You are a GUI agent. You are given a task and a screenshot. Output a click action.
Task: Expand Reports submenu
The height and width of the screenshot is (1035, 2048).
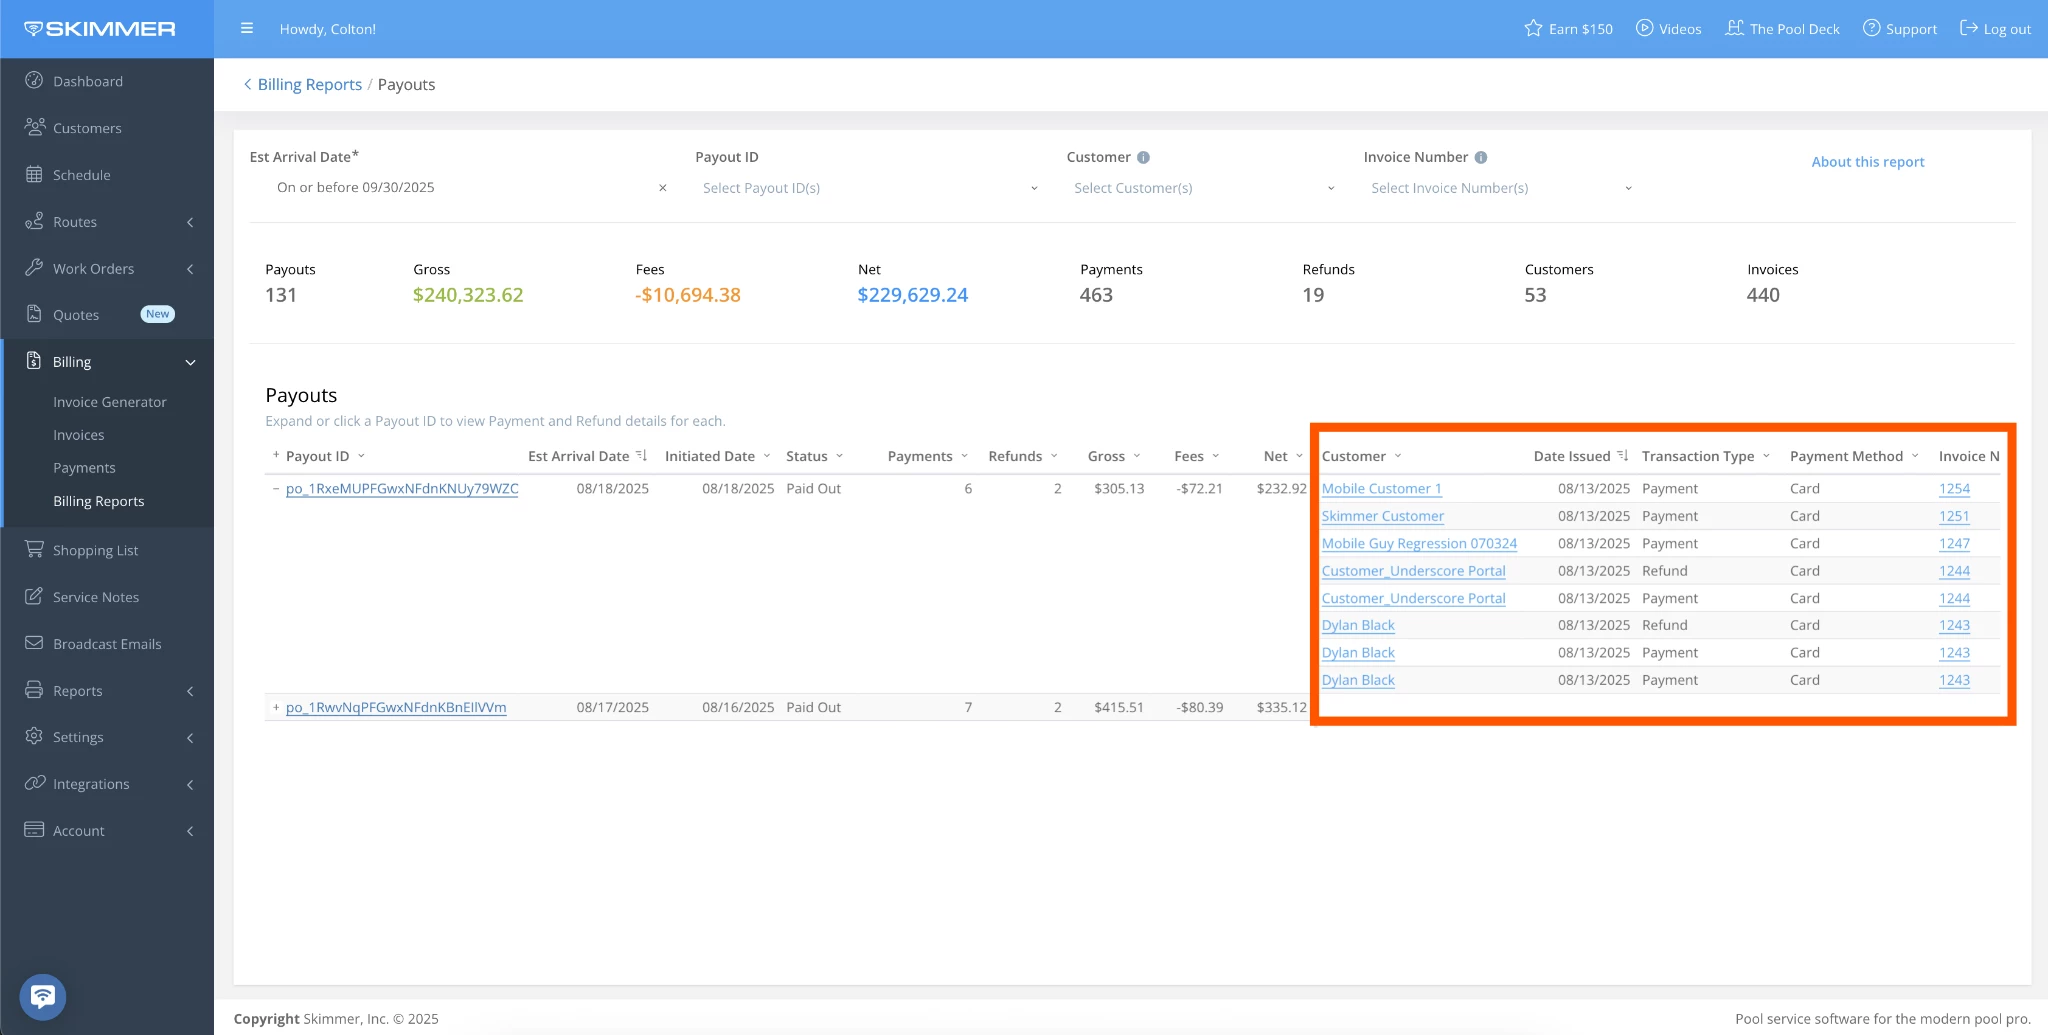tap(190, 691)
